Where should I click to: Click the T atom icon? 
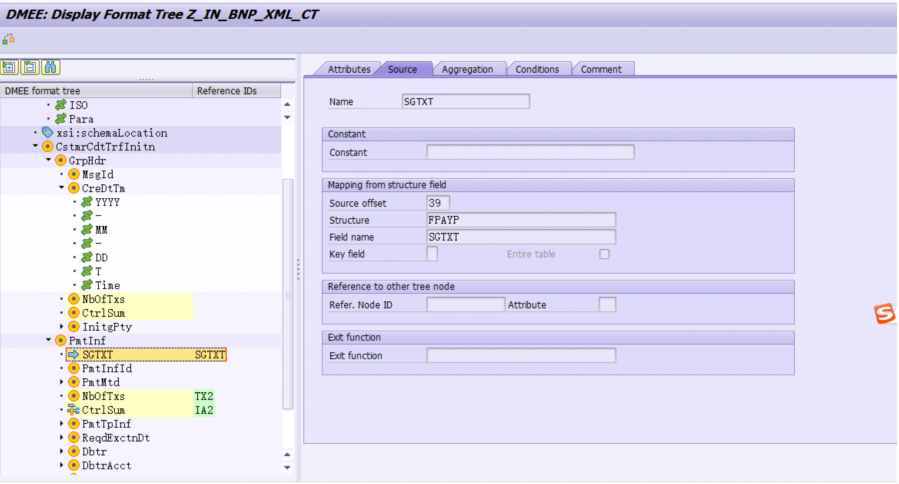(87, 271)
